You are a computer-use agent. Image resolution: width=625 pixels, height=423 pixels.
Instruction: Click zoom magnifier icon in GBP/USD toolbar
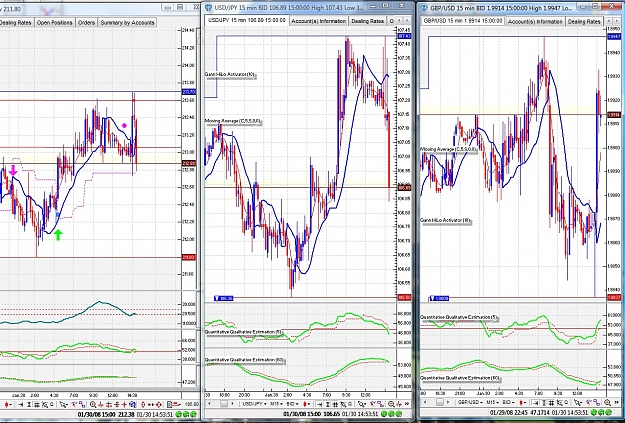[x=607, y=403]
